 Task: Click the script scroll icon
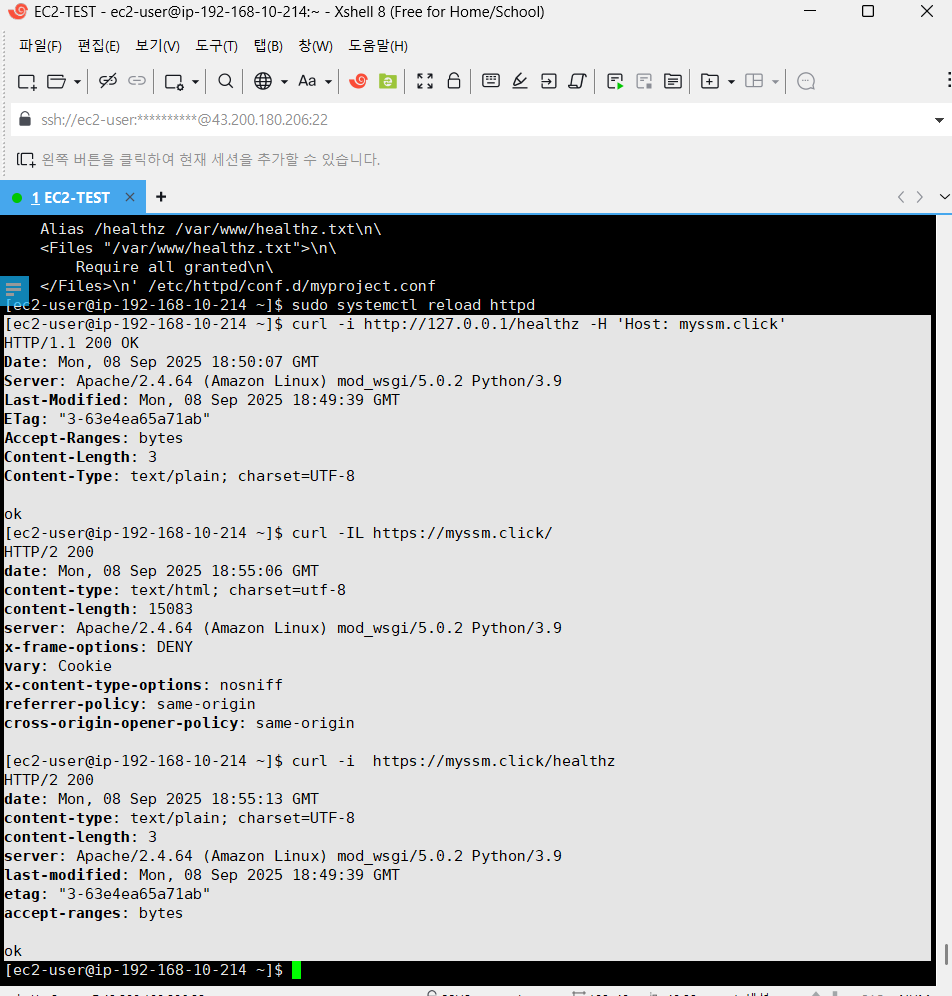(x=577, y=81)
